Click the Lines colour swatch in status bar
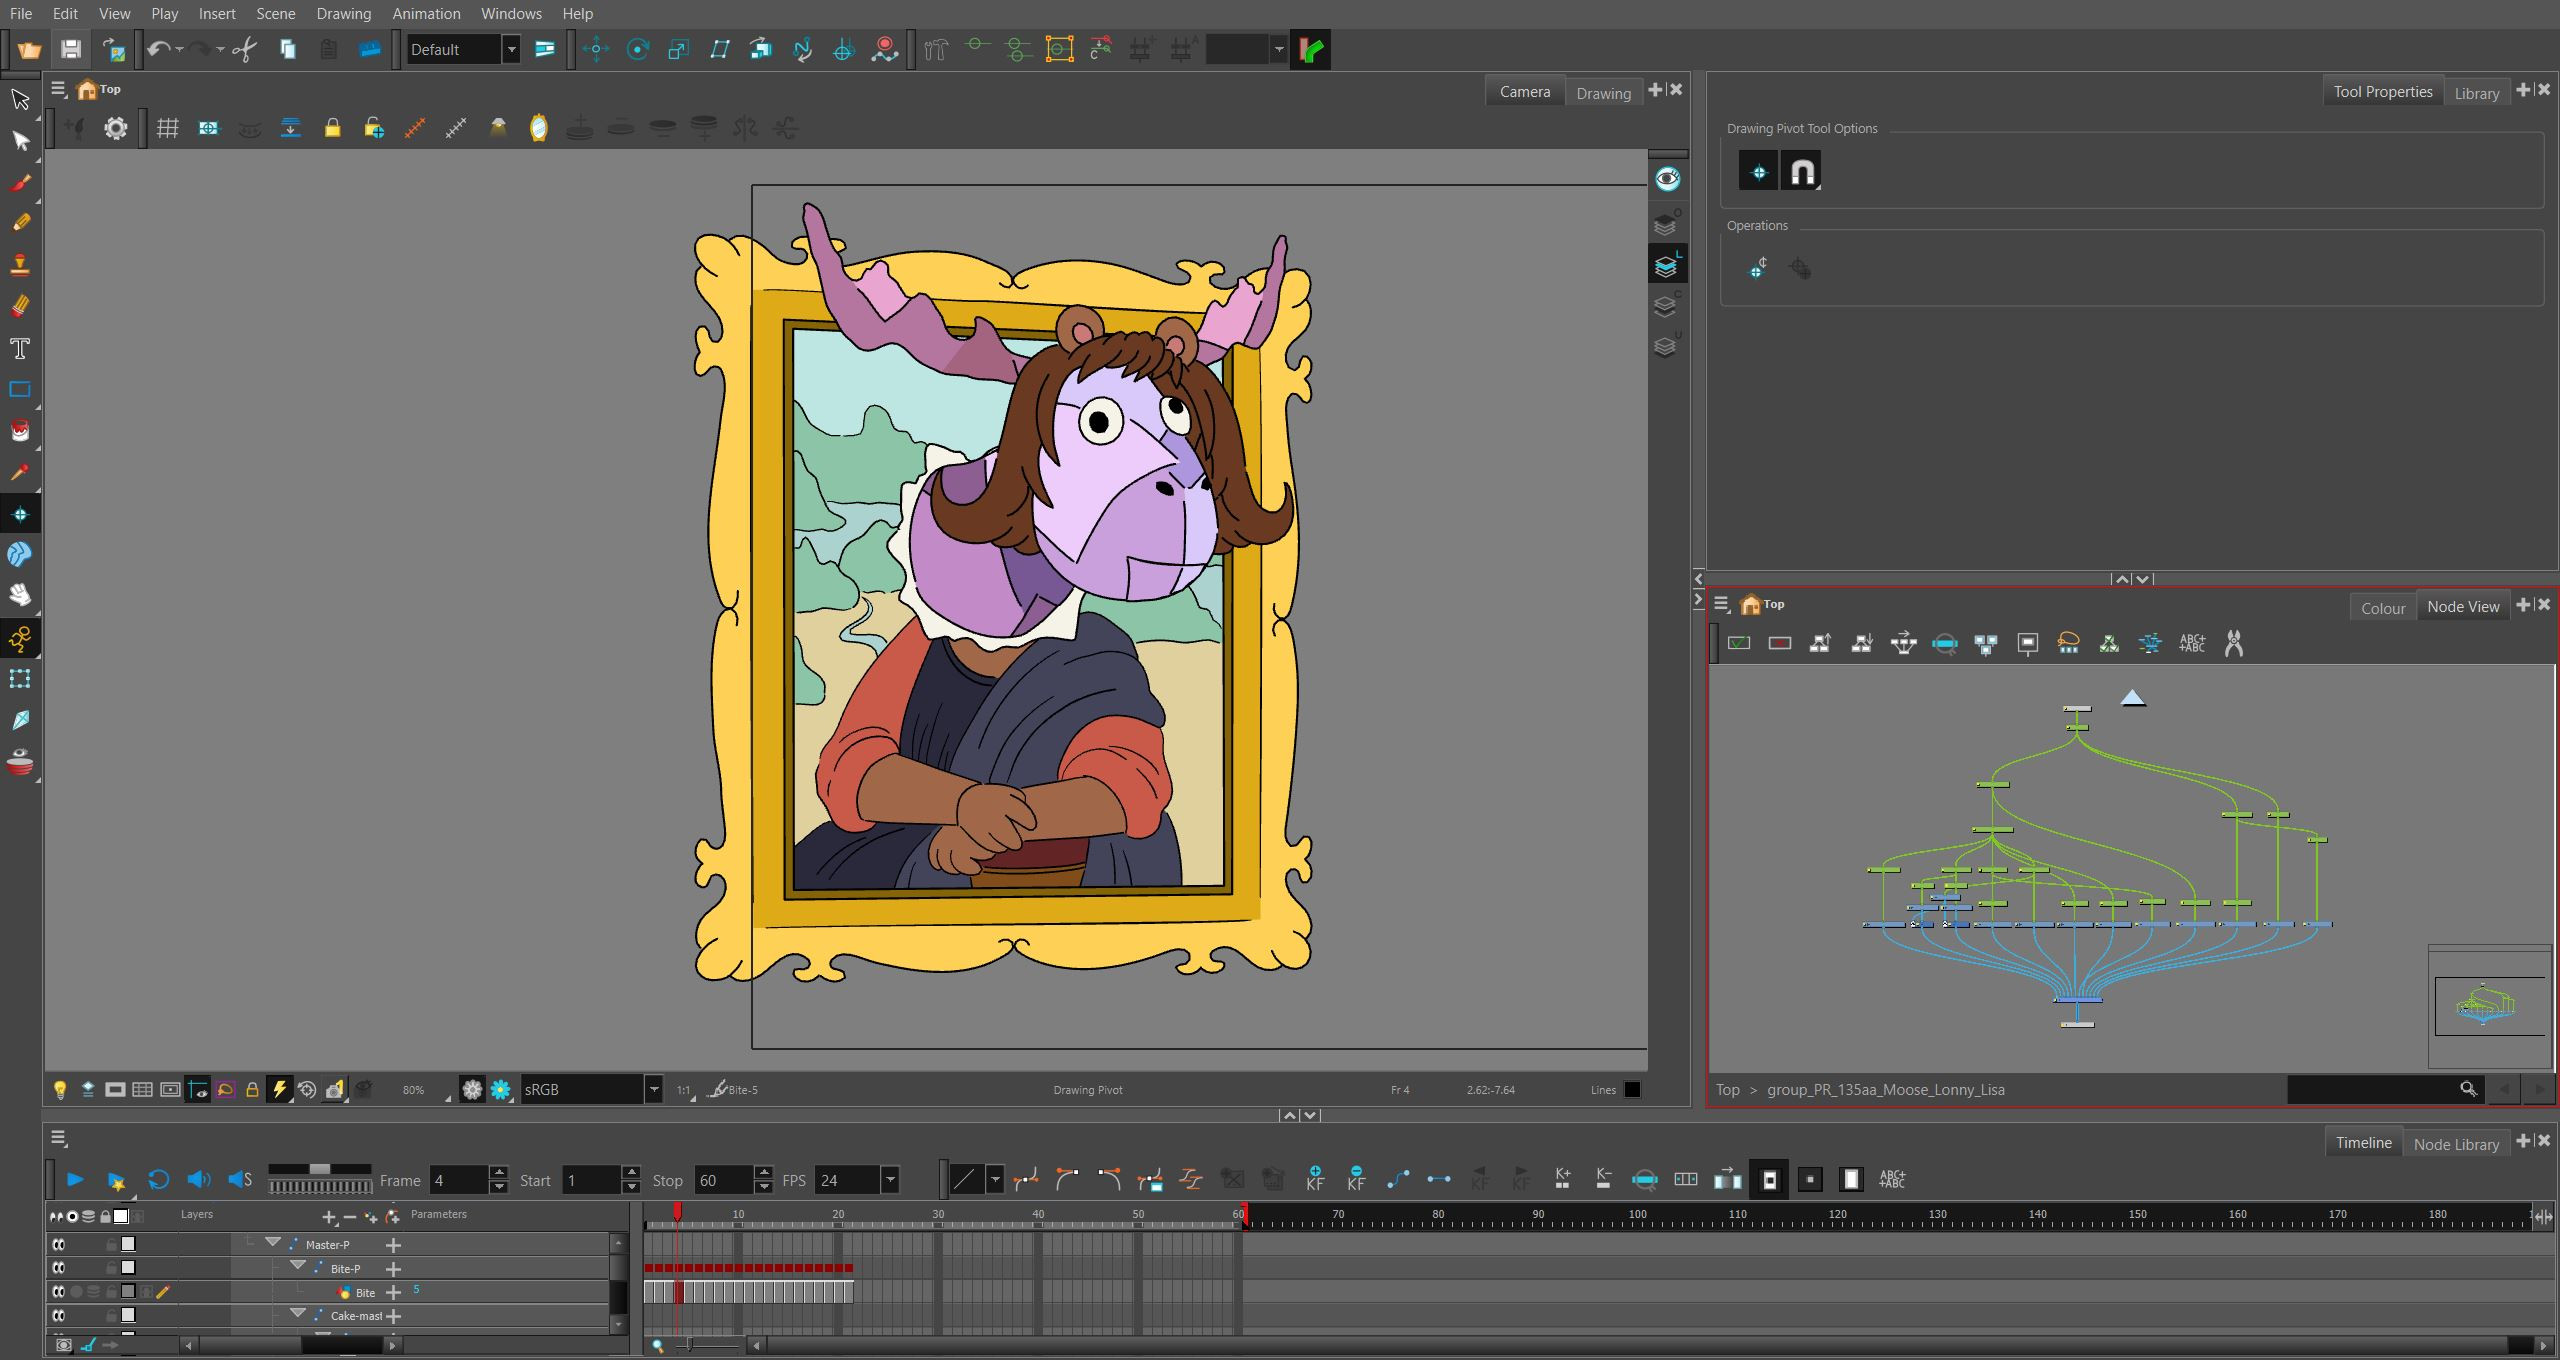This screenshot has height=1360, width=2560. 1632,1090
